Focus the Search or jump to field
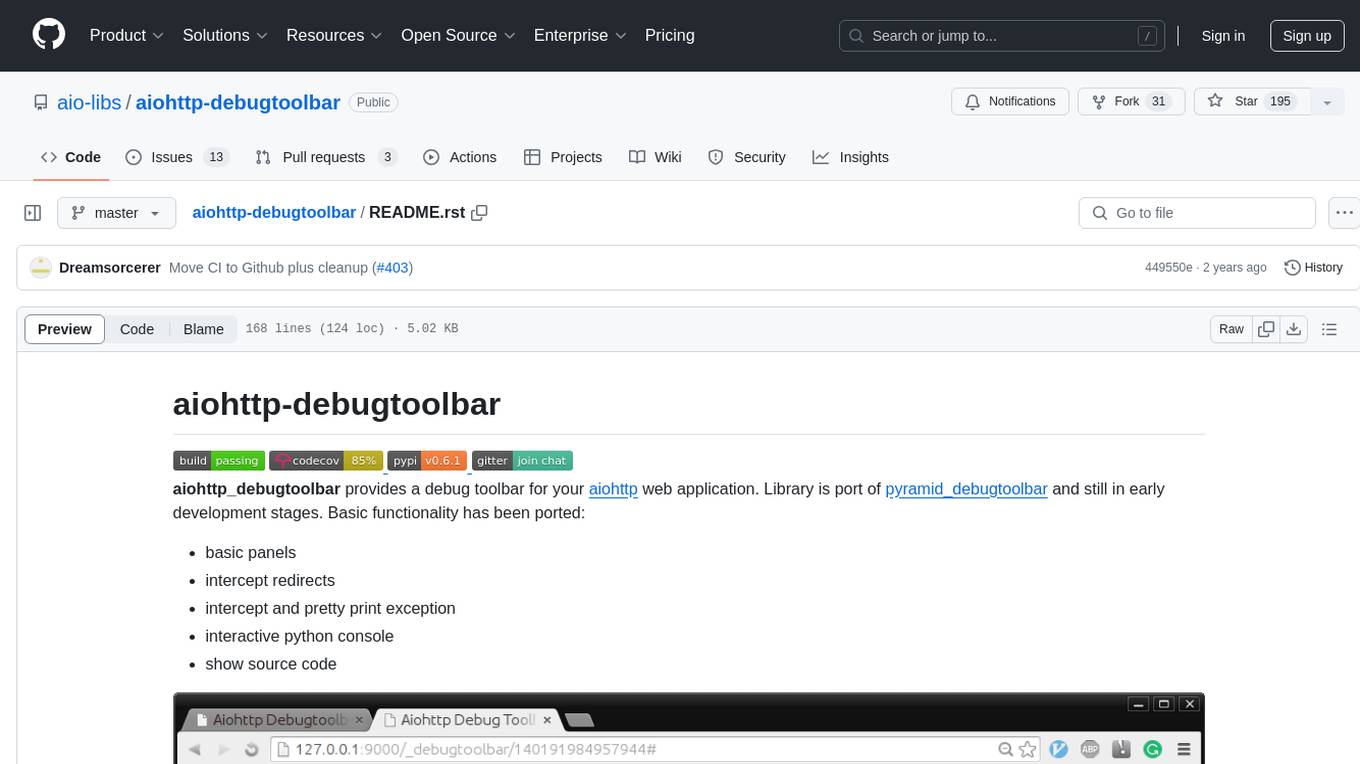1360x764 pixels. tap(1003, 36)
